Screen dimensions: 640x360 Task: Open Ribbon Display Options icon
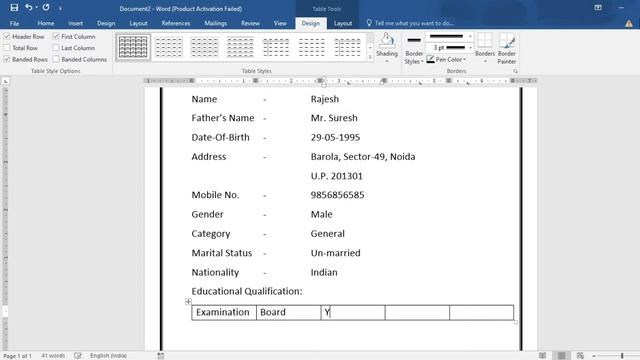click(x=598, y=8)
